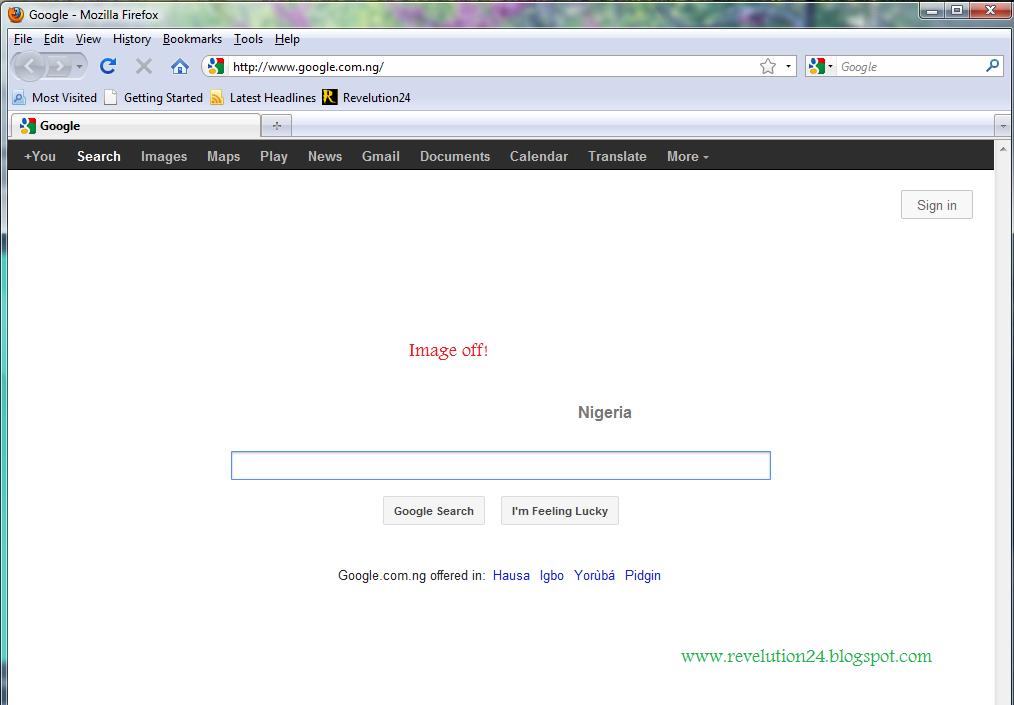Click the Google Search button
The height and width of the screenshot is (705, 1014).
point(433,510)
